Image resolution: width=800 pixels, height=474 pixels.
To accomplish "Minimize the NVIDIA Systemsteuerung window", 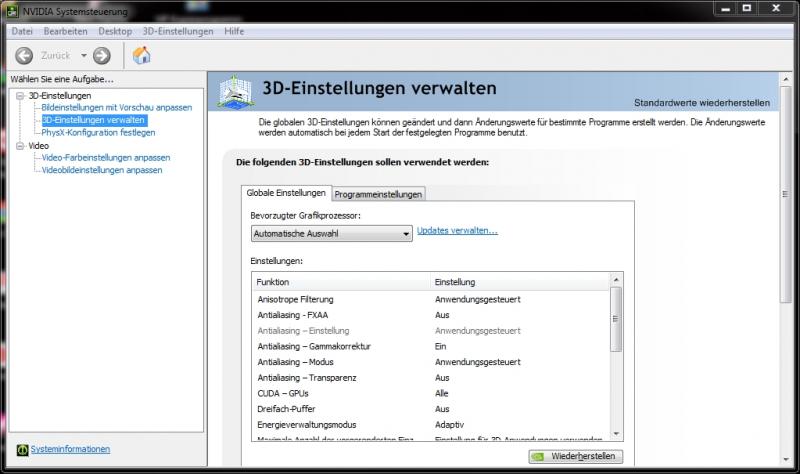I will (x=725, y=8).
